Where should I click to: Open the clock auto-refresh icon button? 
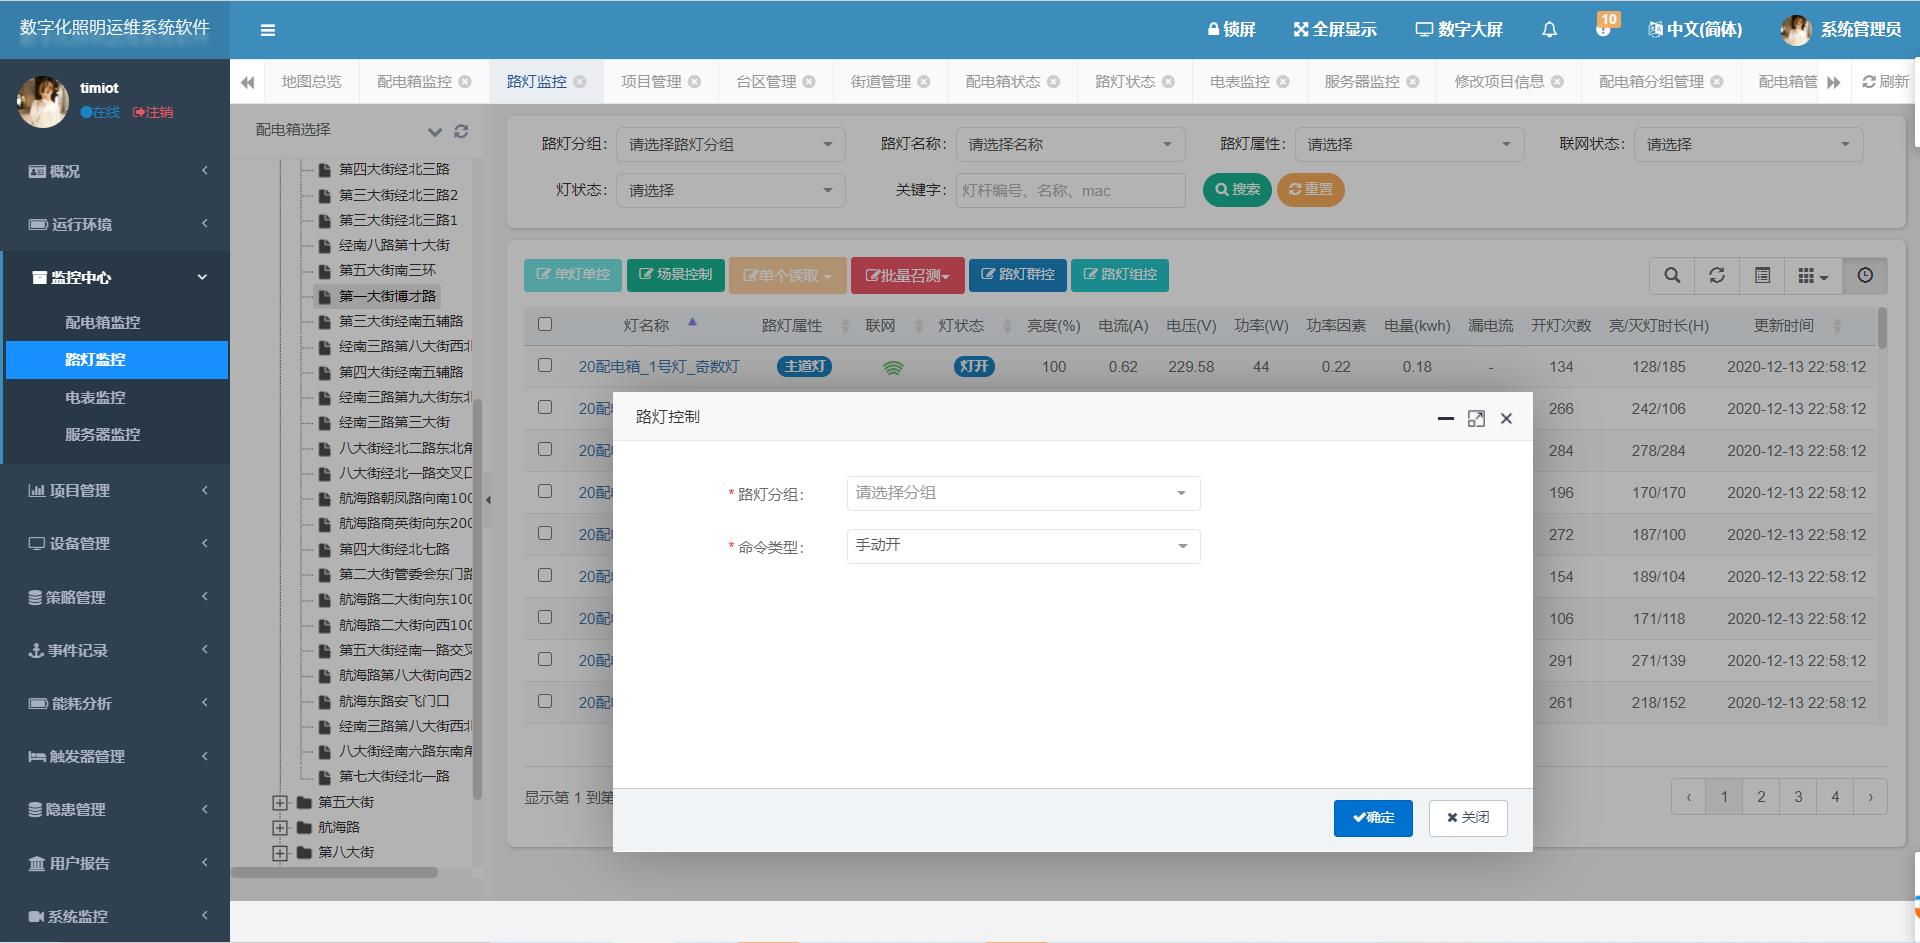tap(1865, 276)
